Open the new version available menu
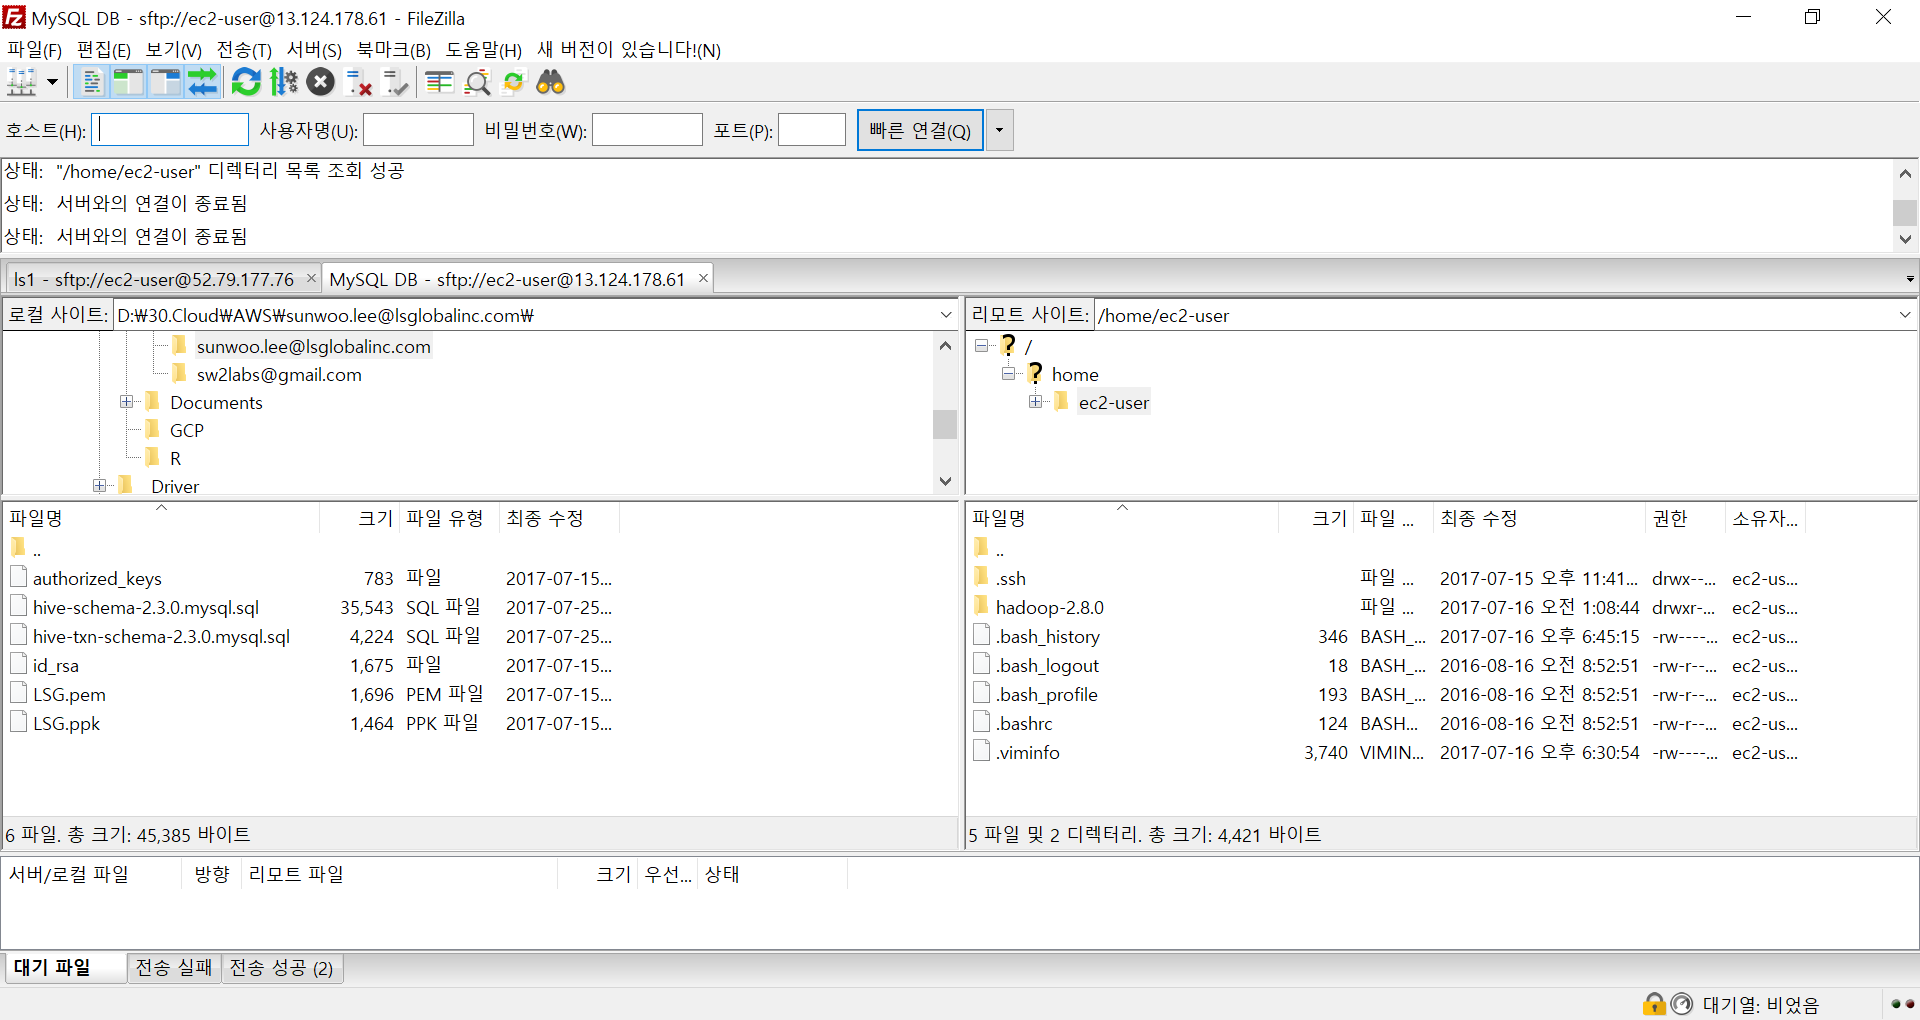The height and width of the screenshot is (1020, 1920). pyautogui.click(x=628, y=50)
